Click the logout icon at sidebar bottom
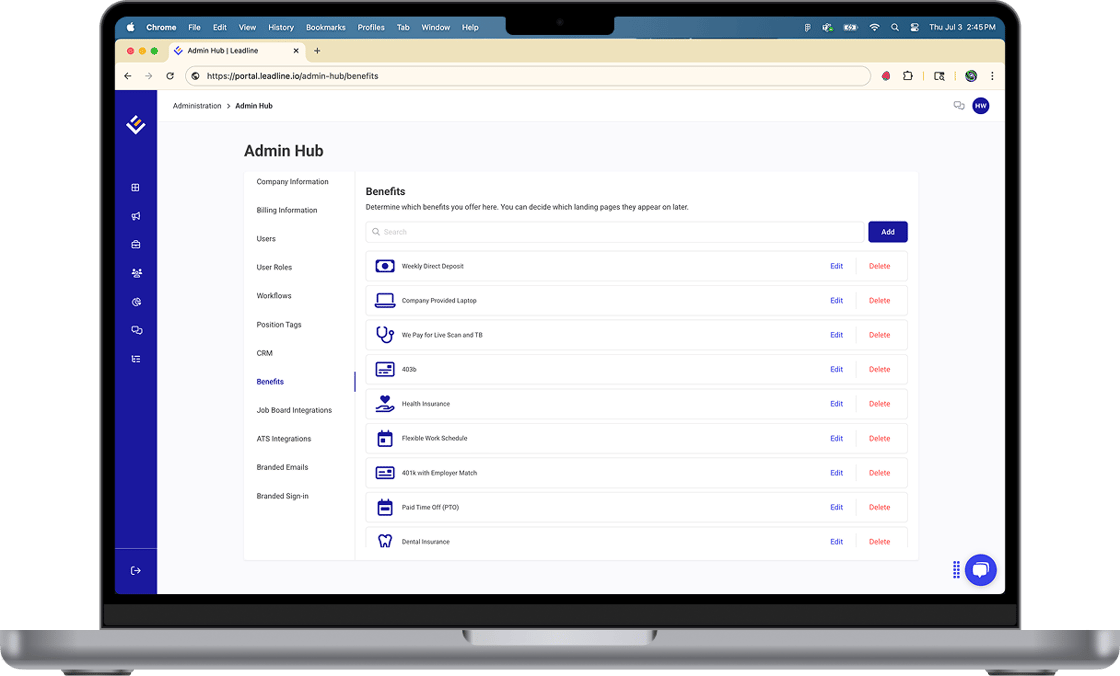 click(x=135, y=570)
